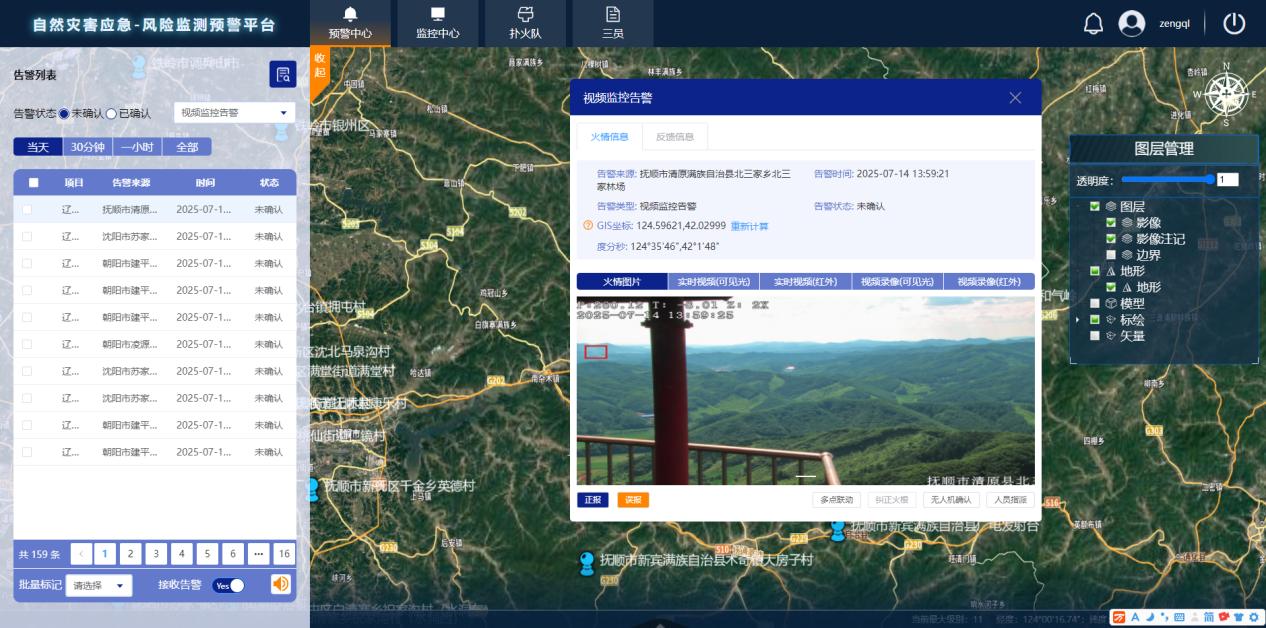Click the compass rose on map
This screenshot has width=1266, height=628.
(x=1227, y=96)
